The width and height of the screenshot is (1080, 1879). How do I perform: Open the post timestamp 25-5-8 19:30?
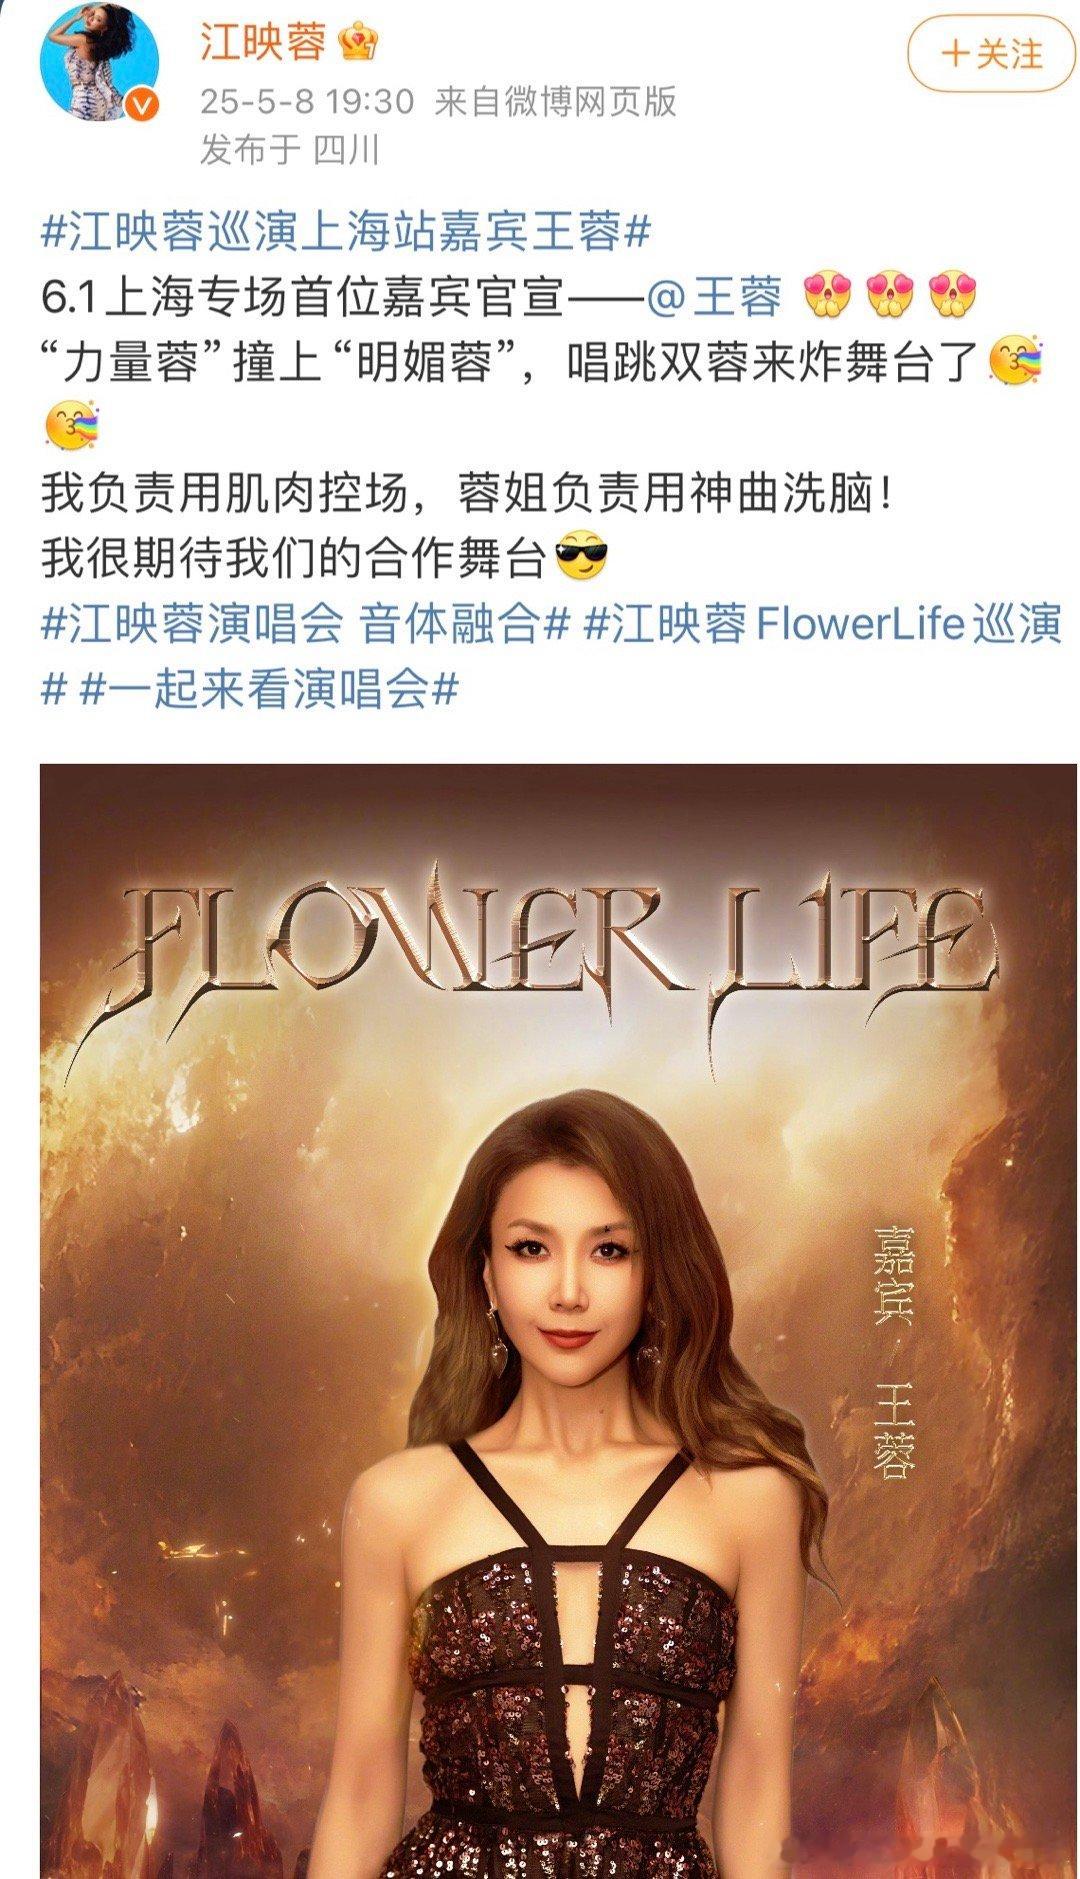click(x=307, y=101)
